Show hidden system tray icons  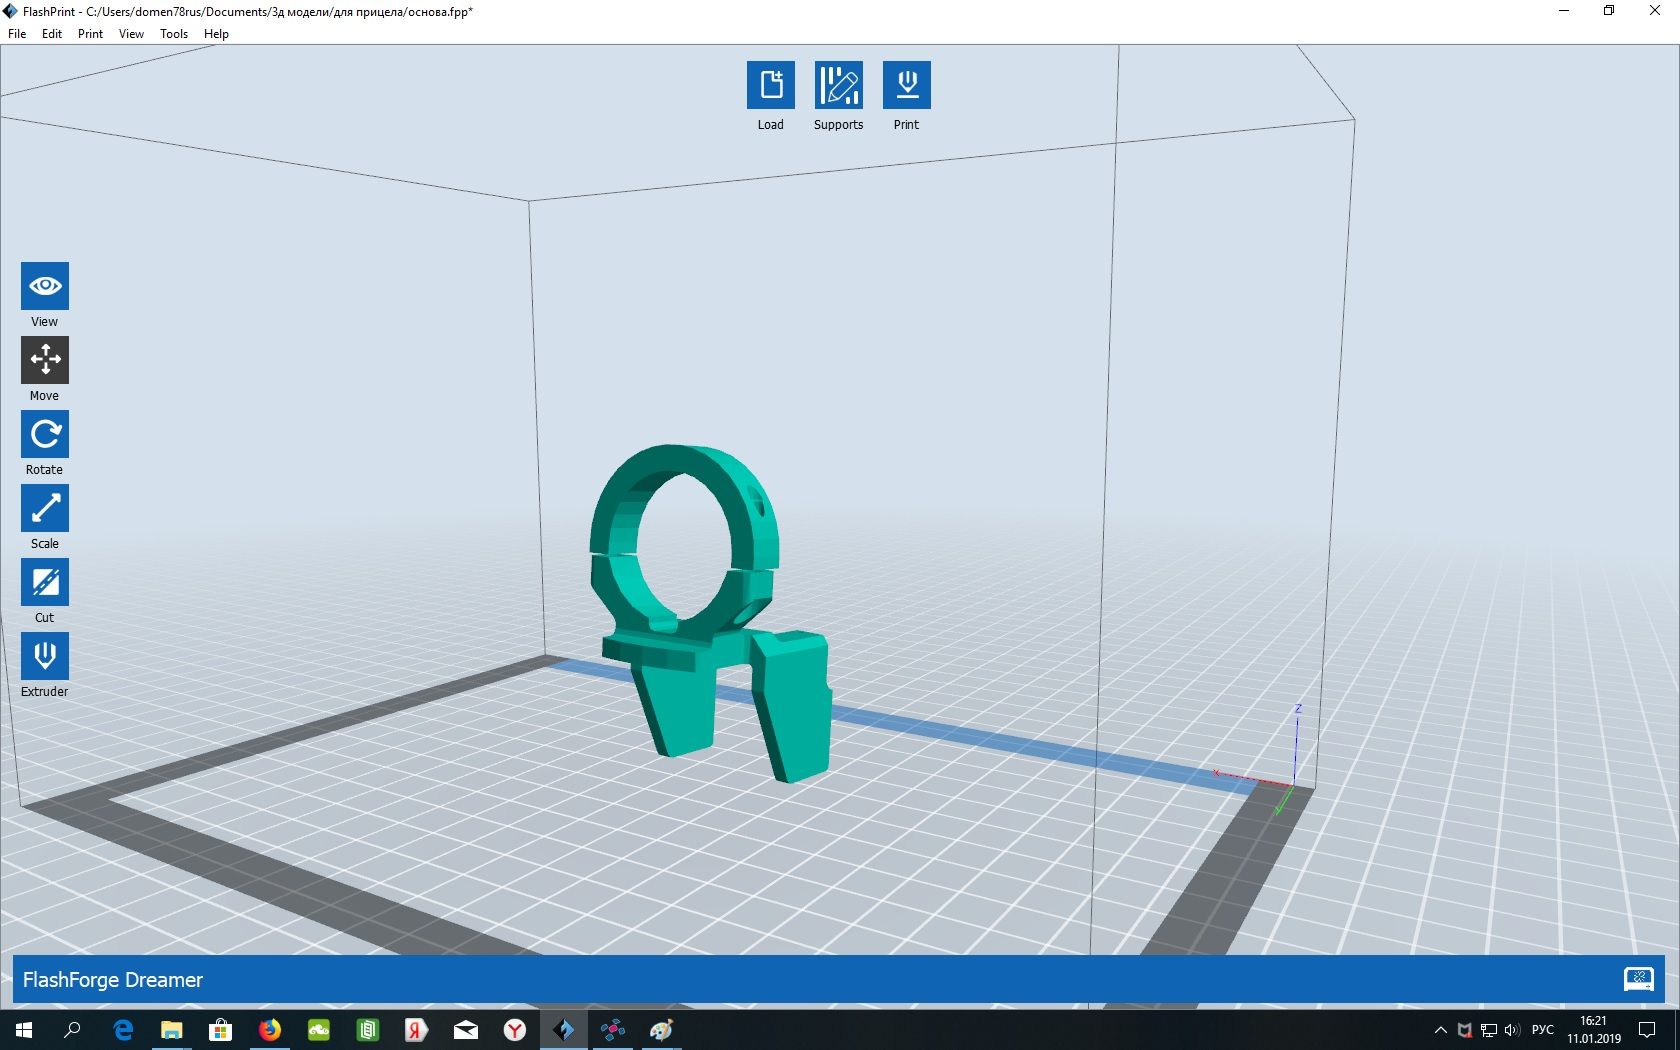1440,1030
